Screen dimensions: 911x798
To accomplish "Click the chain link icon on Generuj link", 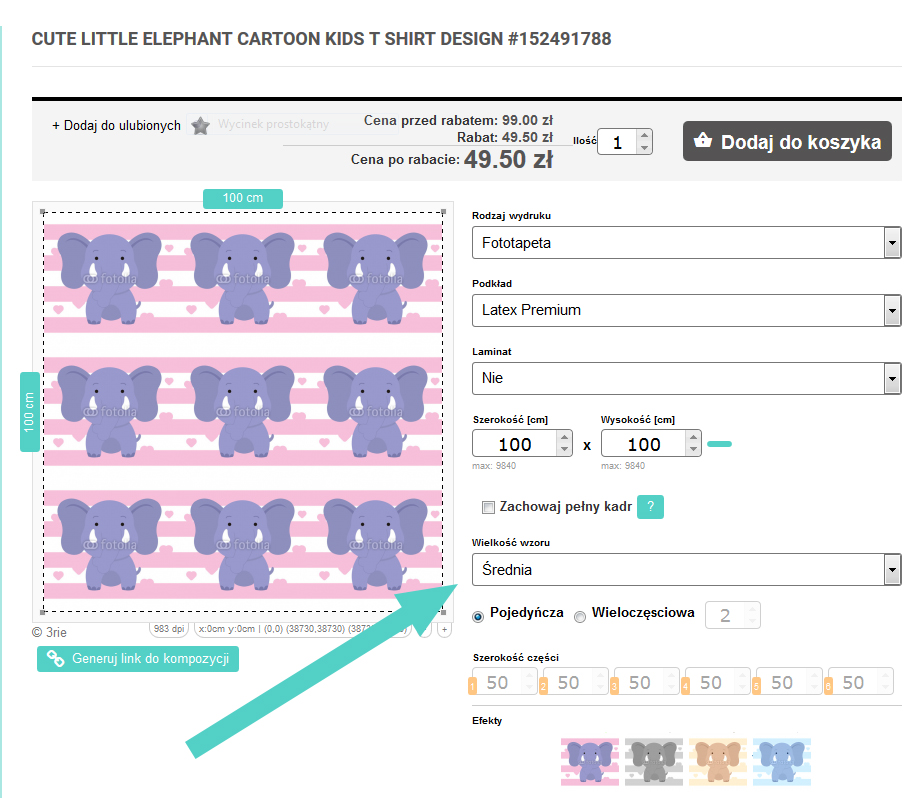I will (56, 659).
